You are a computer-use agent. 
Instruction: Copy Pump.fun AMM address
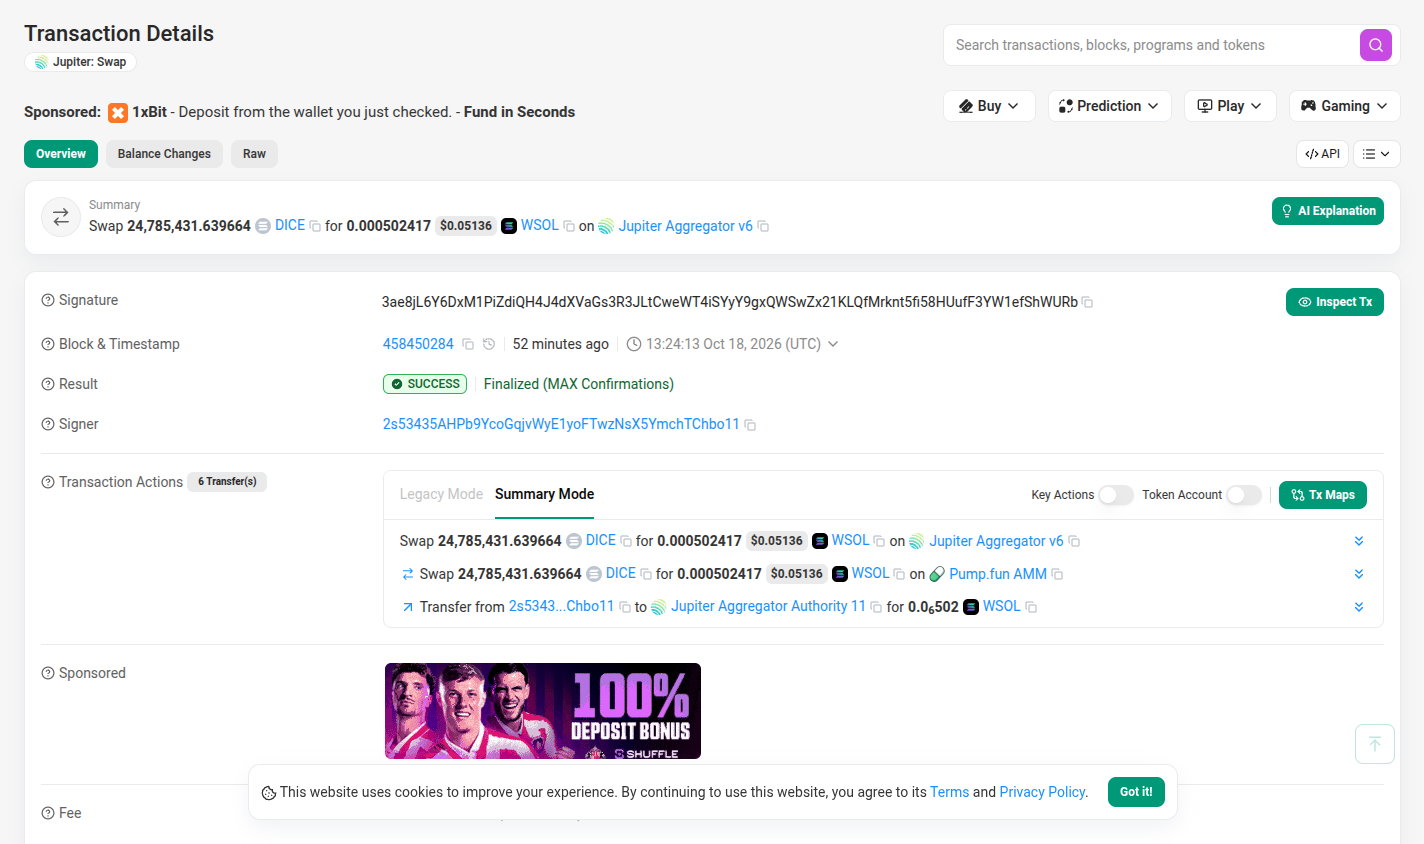tap(1057, 574)
